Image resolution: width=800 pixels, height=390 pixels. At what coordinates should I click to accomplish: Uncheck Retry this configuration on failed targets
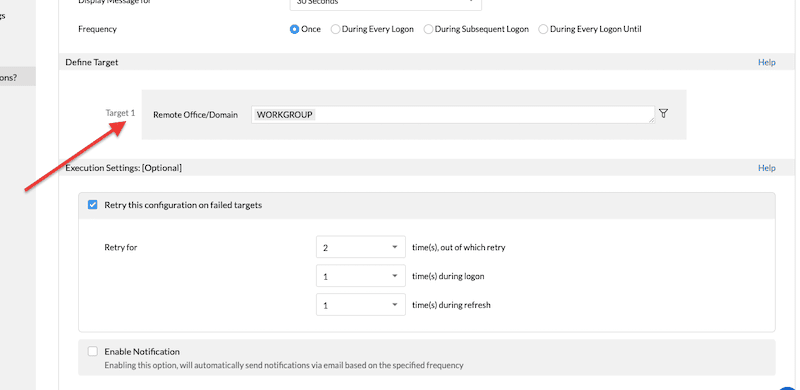(92, 205)
